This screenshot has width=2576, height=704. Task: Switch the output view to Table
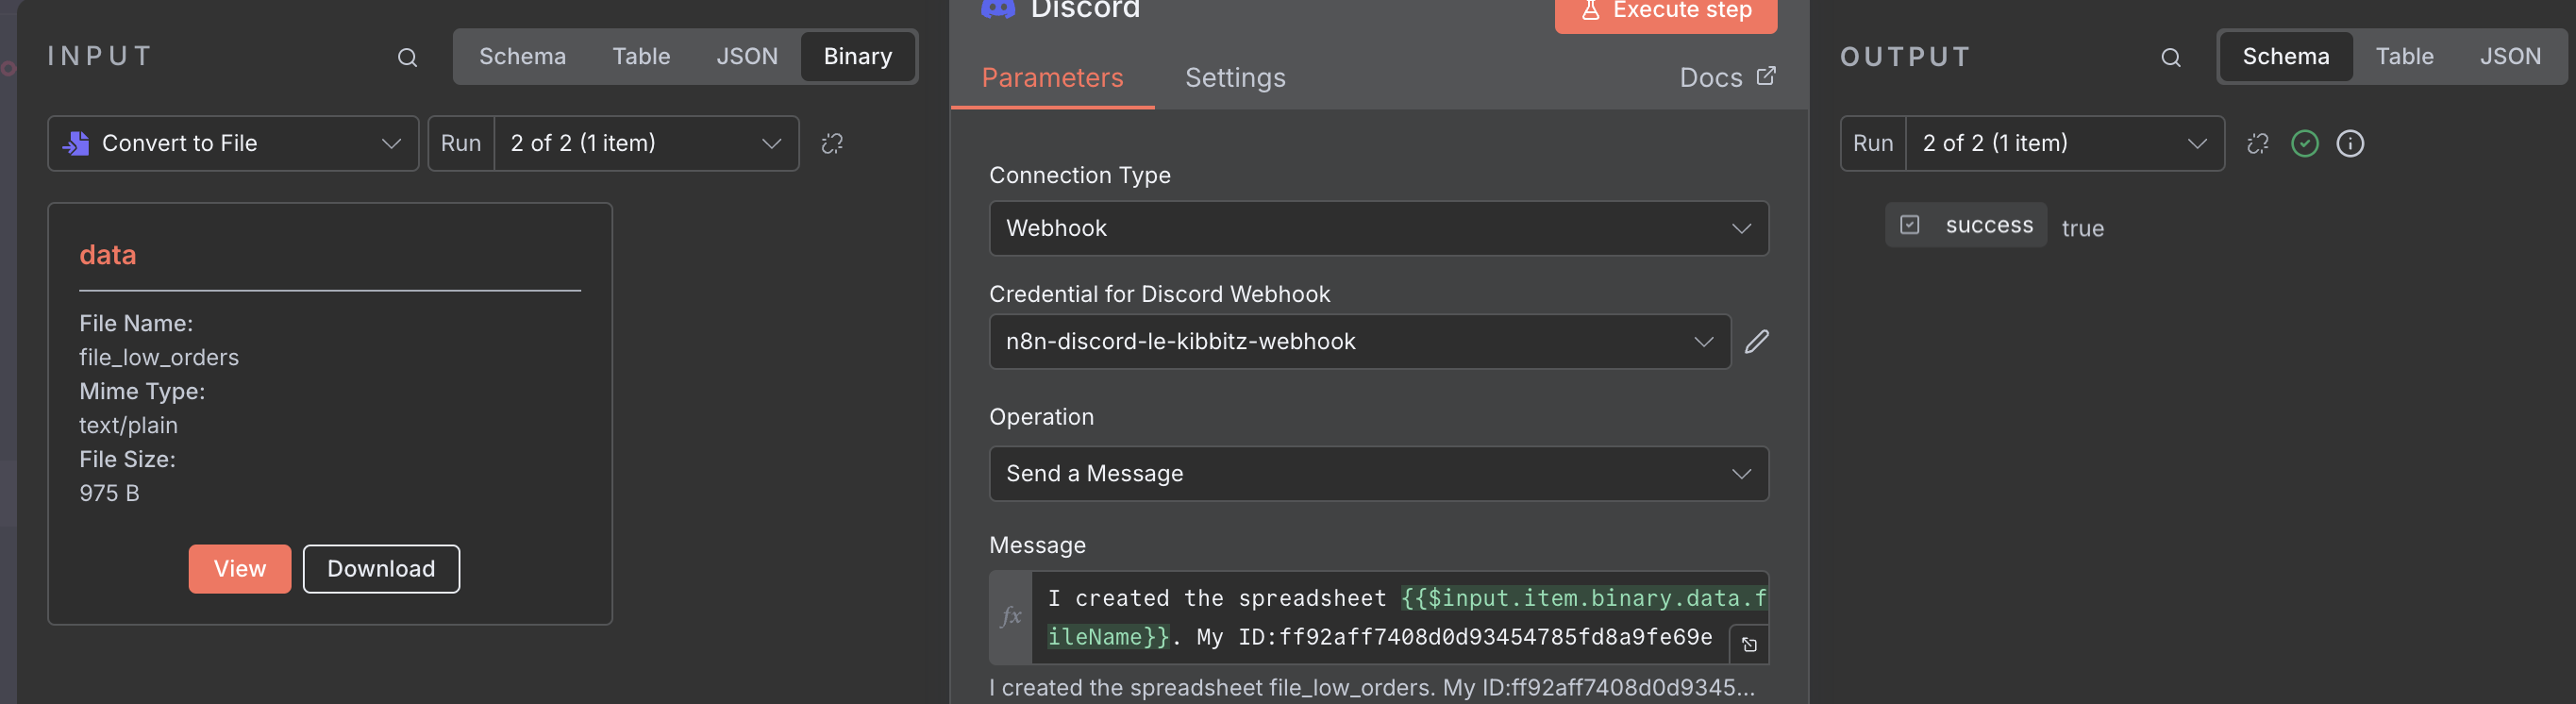point(2404,57)
